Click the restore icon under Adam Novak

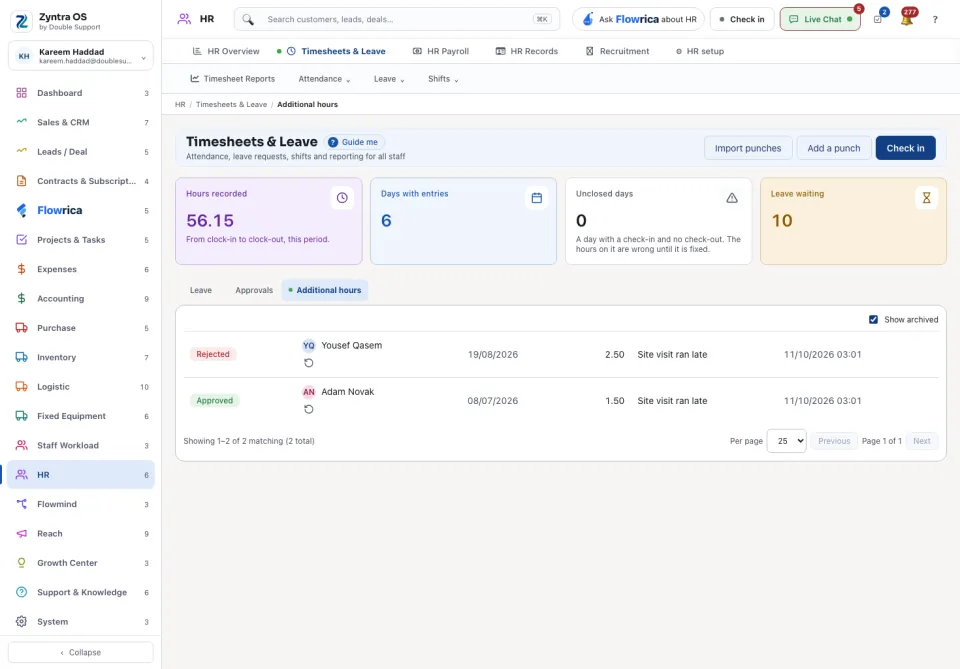(309, 409)
